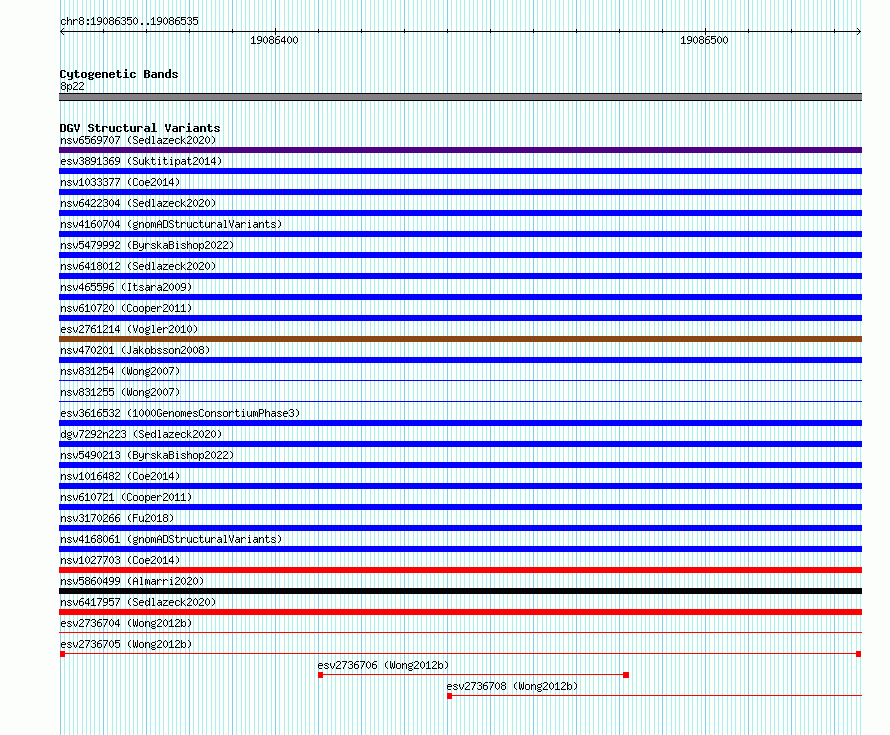The width and height of the screenshot is (890, 735).
Task: Select nsv831255 (Wong2007) label
Action: 120,392
